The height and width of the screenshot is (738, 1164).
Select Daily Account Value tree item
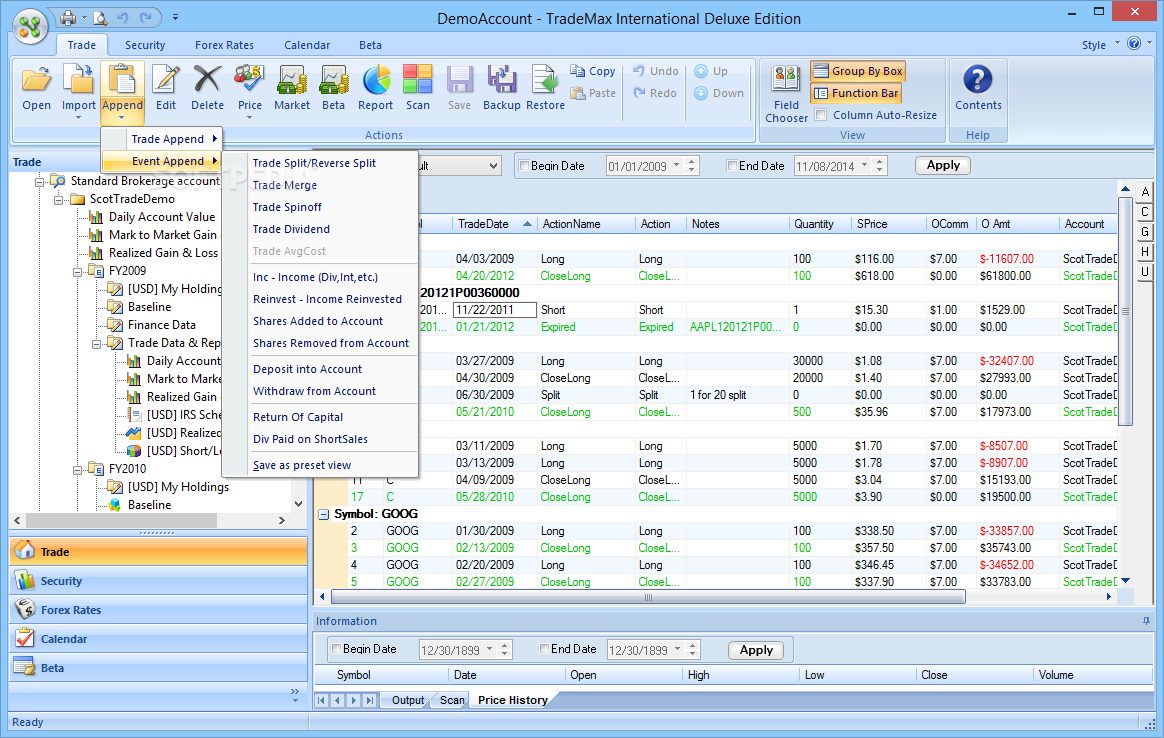click(x=162, y=217)
